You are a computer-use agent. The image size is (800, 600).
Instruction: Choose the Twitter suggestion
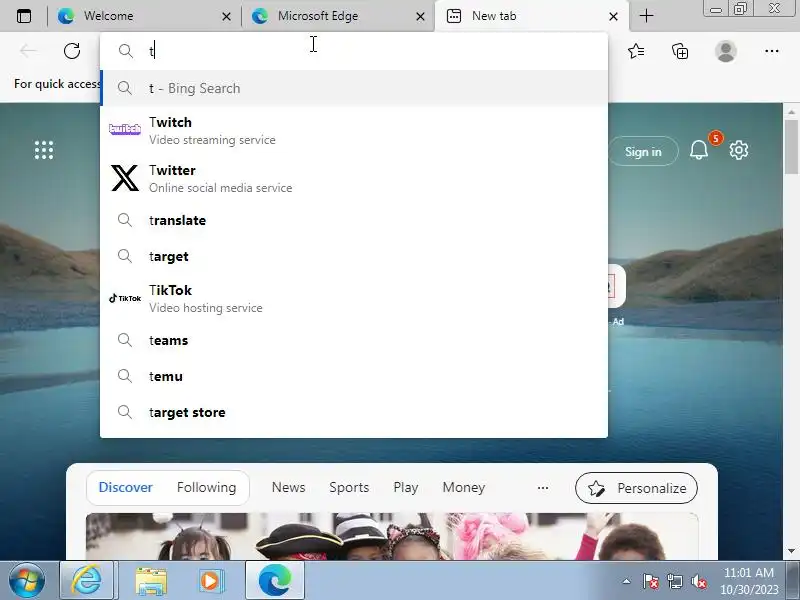coord(354,178)
